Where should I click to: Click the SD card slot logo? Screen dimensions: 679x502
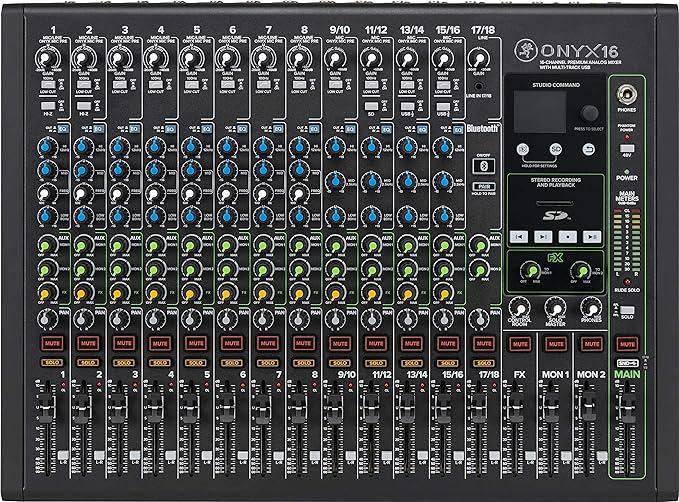point(554,211)
